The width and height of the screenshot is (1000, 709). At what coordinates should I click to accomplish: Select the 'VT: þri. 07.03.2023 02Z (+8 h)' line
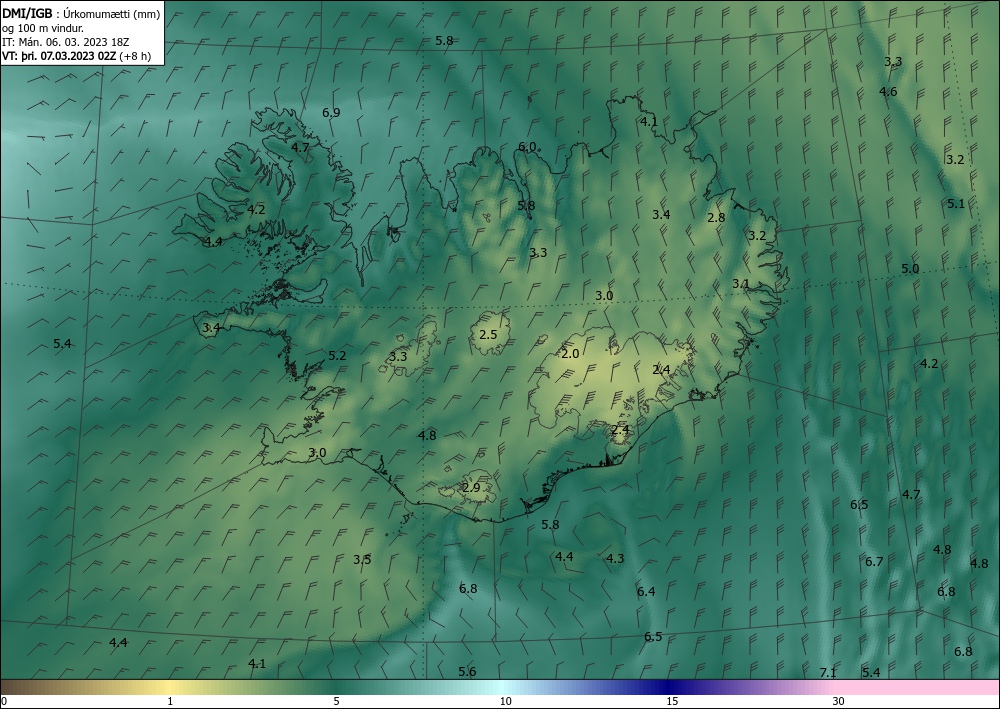pyautogui.click(x=77, y=55)
